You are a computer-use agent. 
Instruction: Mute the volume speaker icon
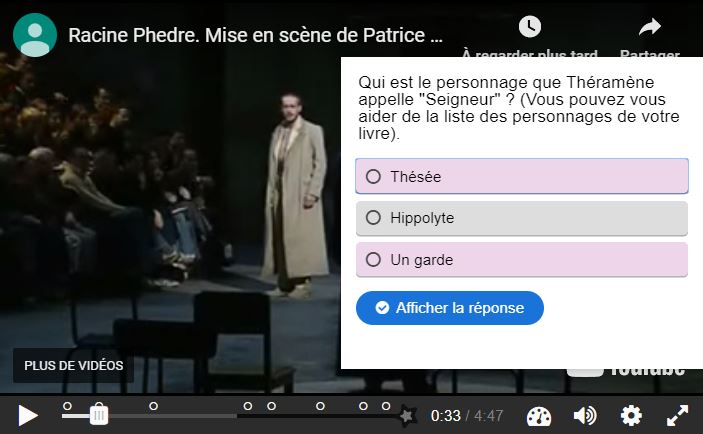click(x=585, y=416)
